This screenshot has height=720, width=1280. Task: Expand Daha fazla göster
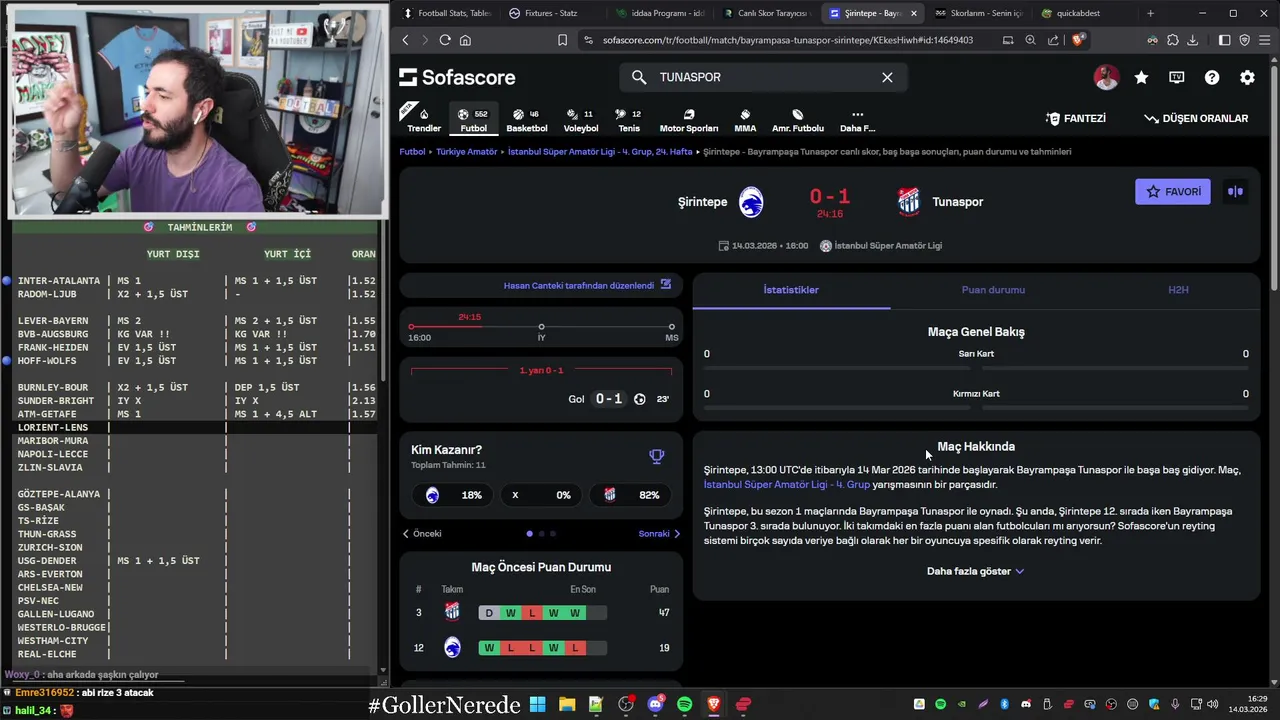[x=975, y=571]
